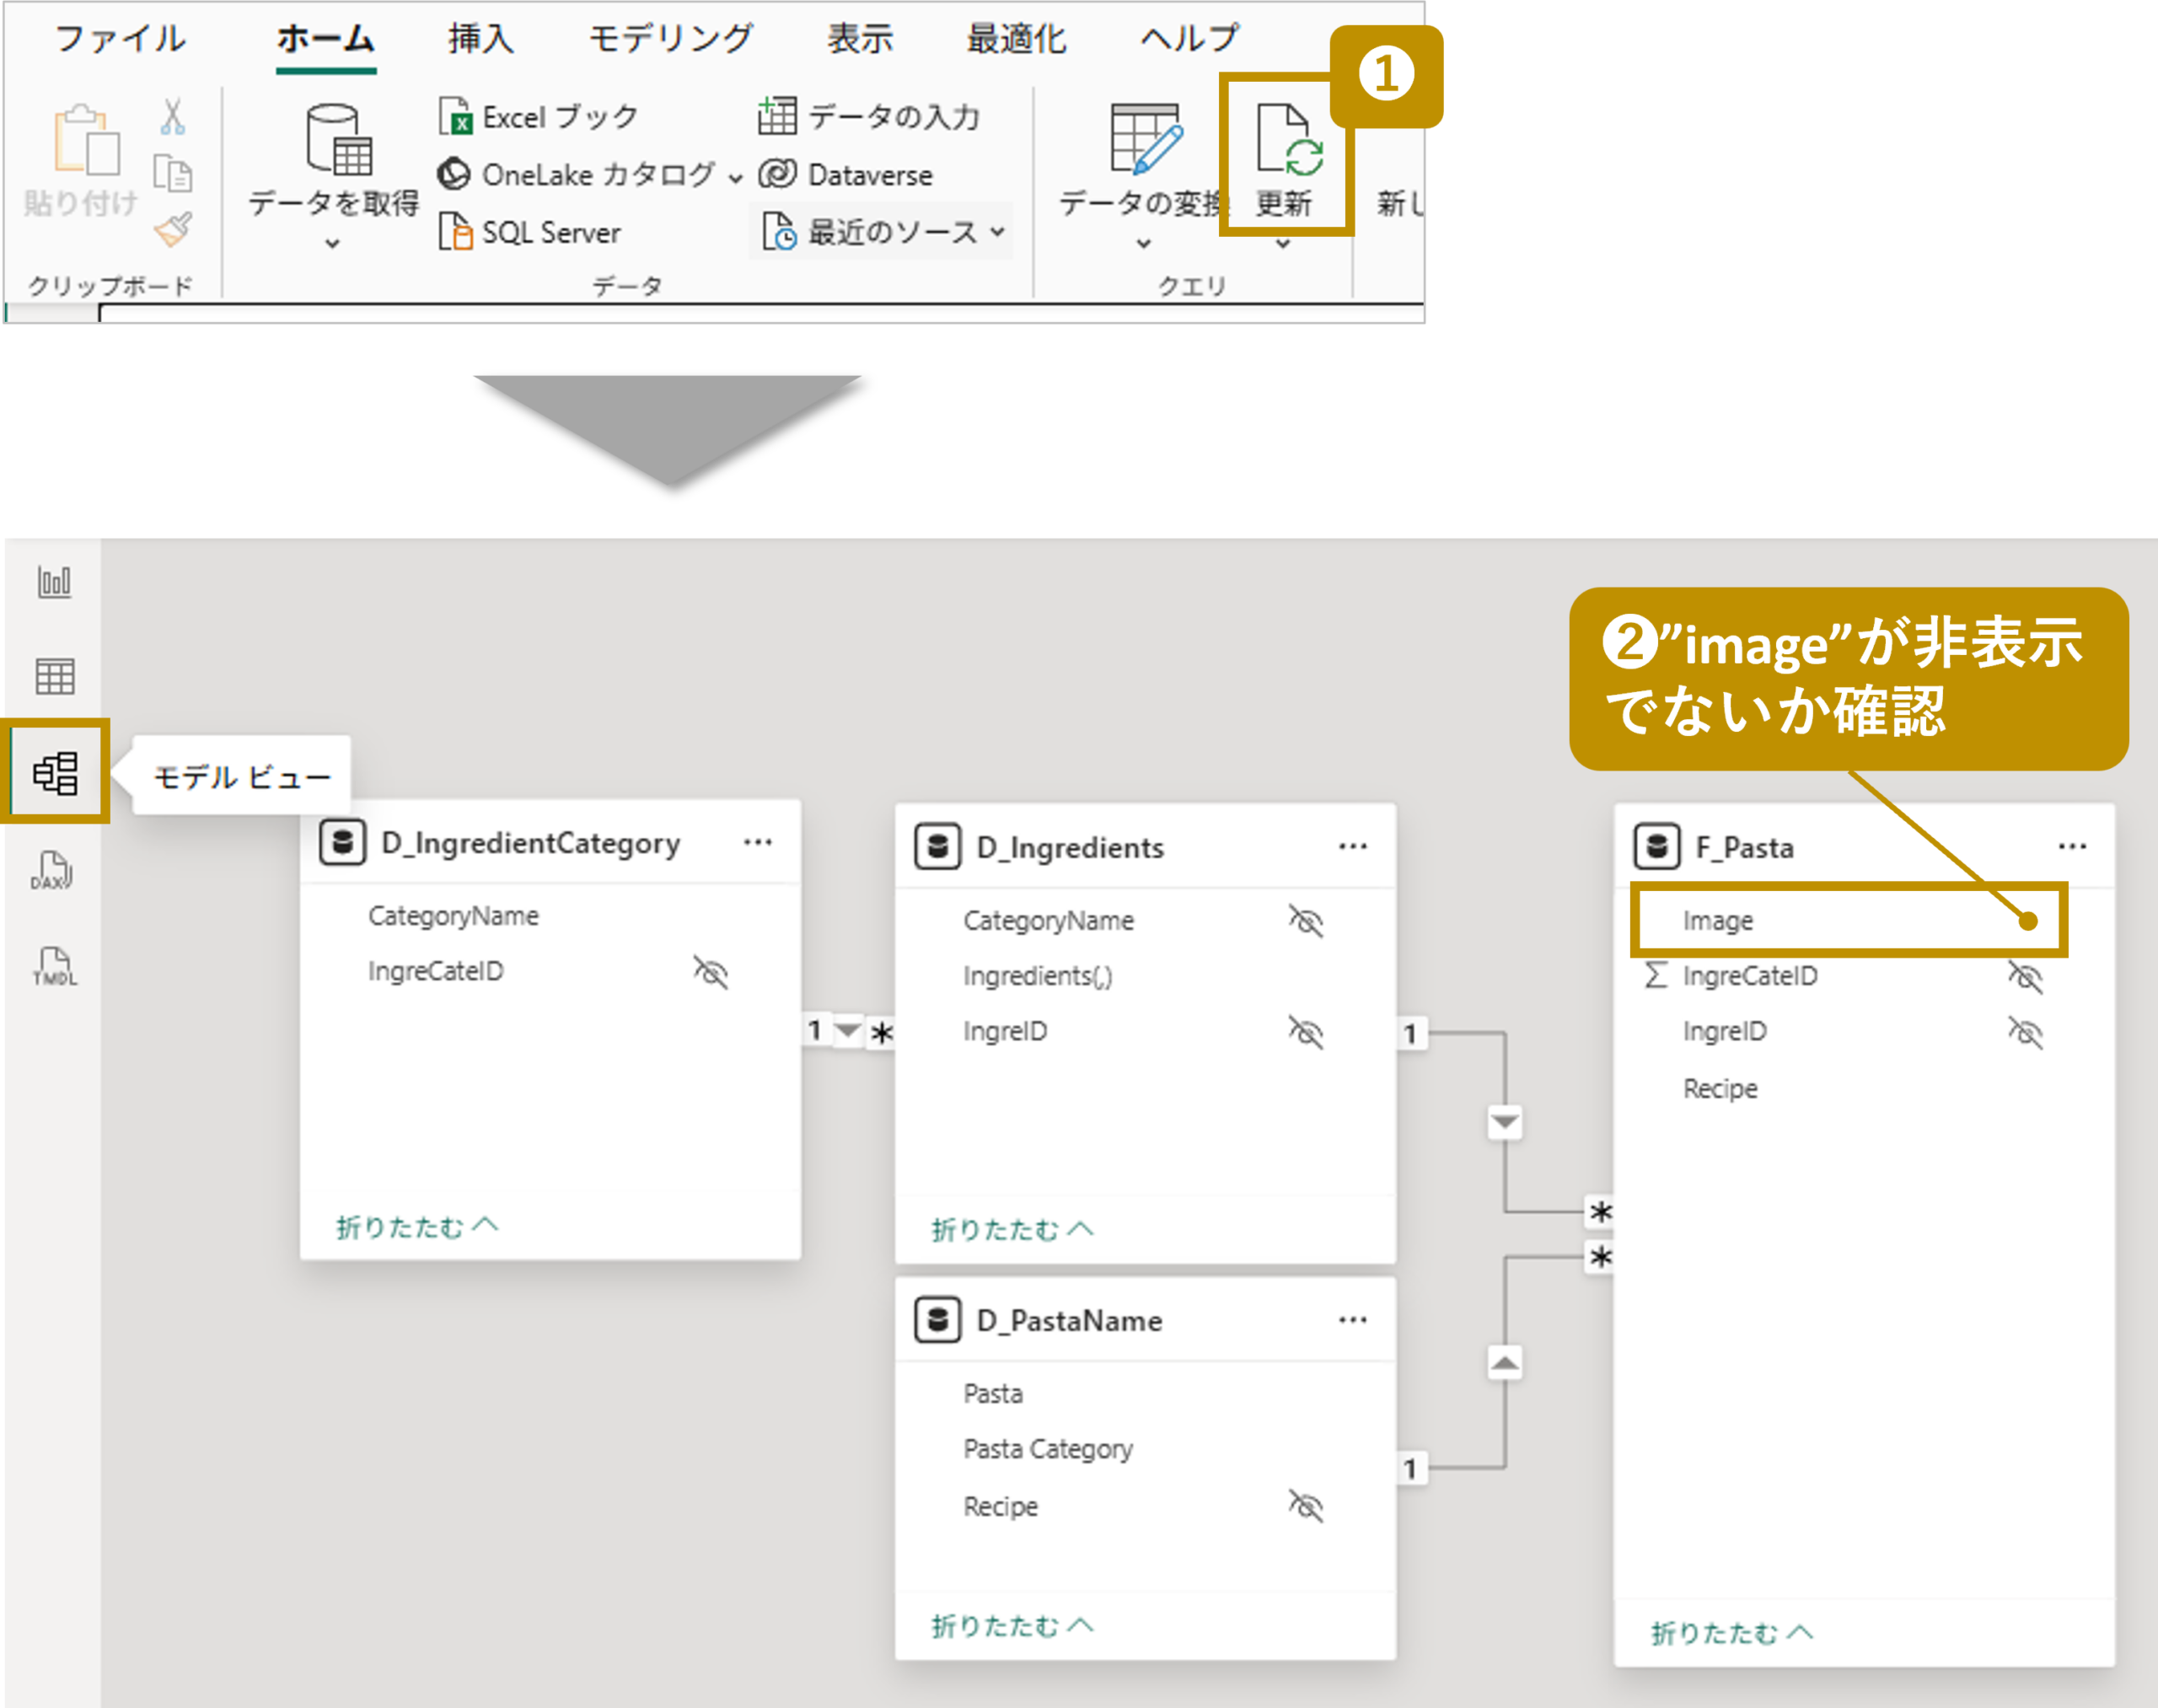Open TMDL view icon in sidebar
This screenshot has height=1708, width=2158.
[x=54, y=966]
